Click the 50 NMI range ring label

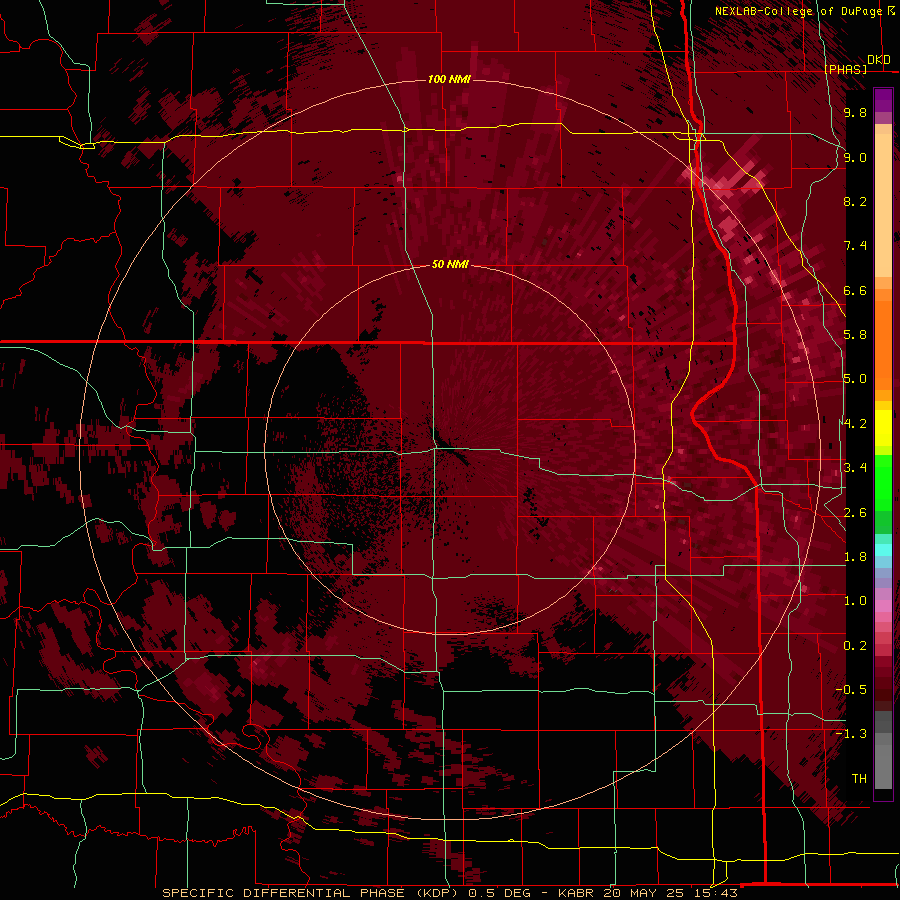pyautogui.click(x=450, y=265)
